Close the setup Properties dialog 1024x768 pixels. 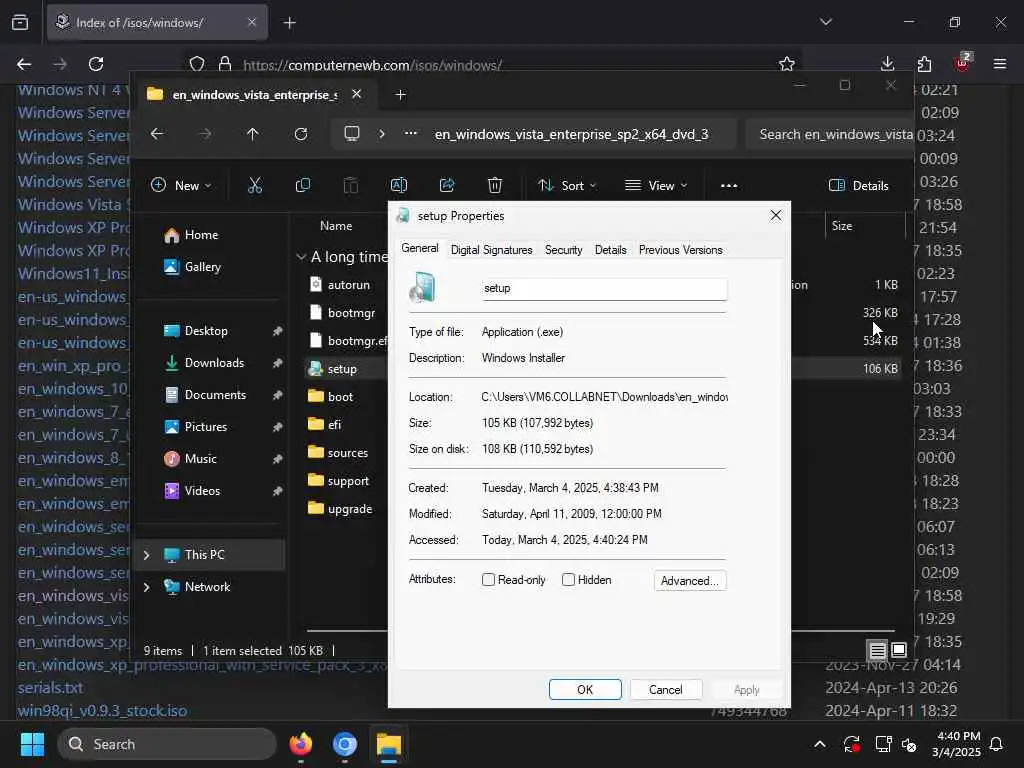tap(775, 215)
